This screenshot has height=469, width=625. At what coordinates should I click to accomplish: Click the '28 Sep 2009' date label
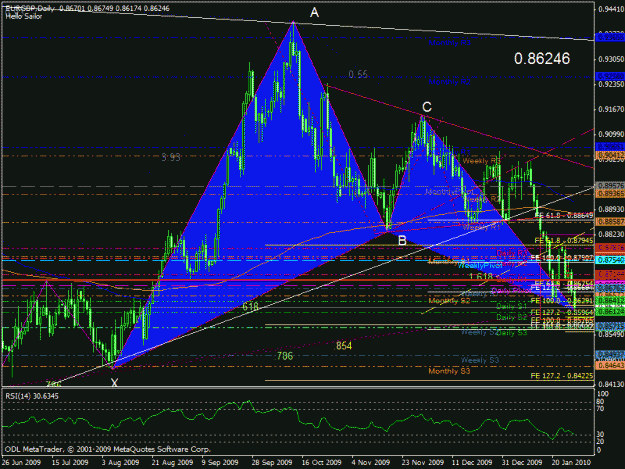tap(272, 462)
